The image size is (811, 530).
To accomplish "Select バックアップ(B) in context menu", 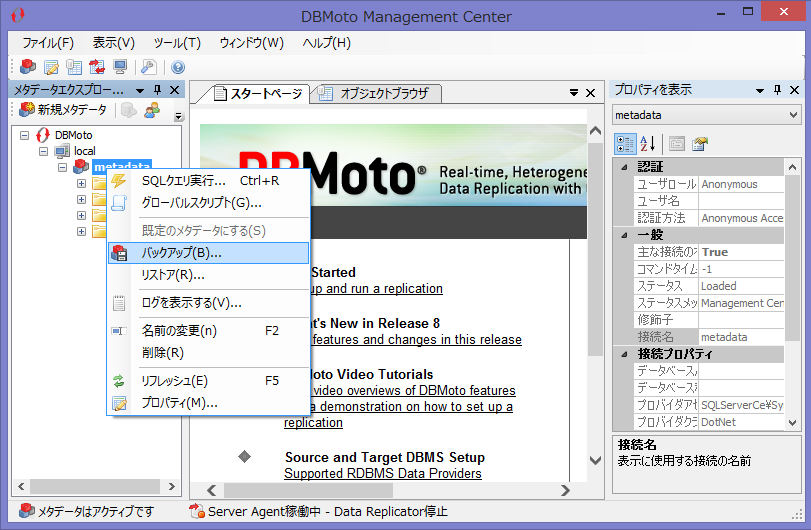I will [208, 253].
